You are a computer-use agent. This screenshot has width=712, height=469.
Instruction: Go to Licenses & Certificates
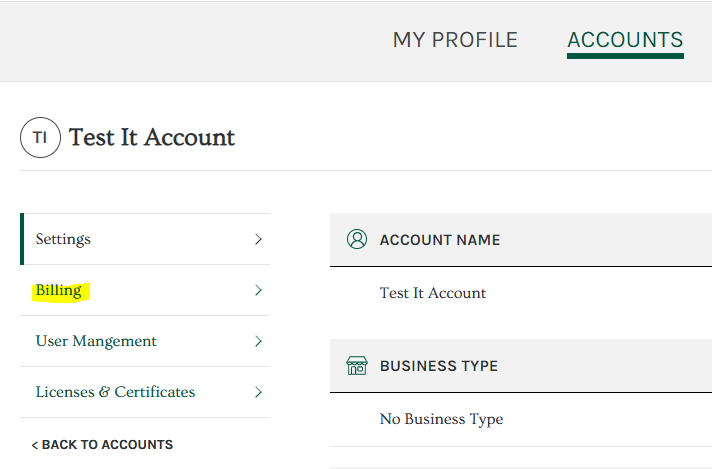click(145, 392)
